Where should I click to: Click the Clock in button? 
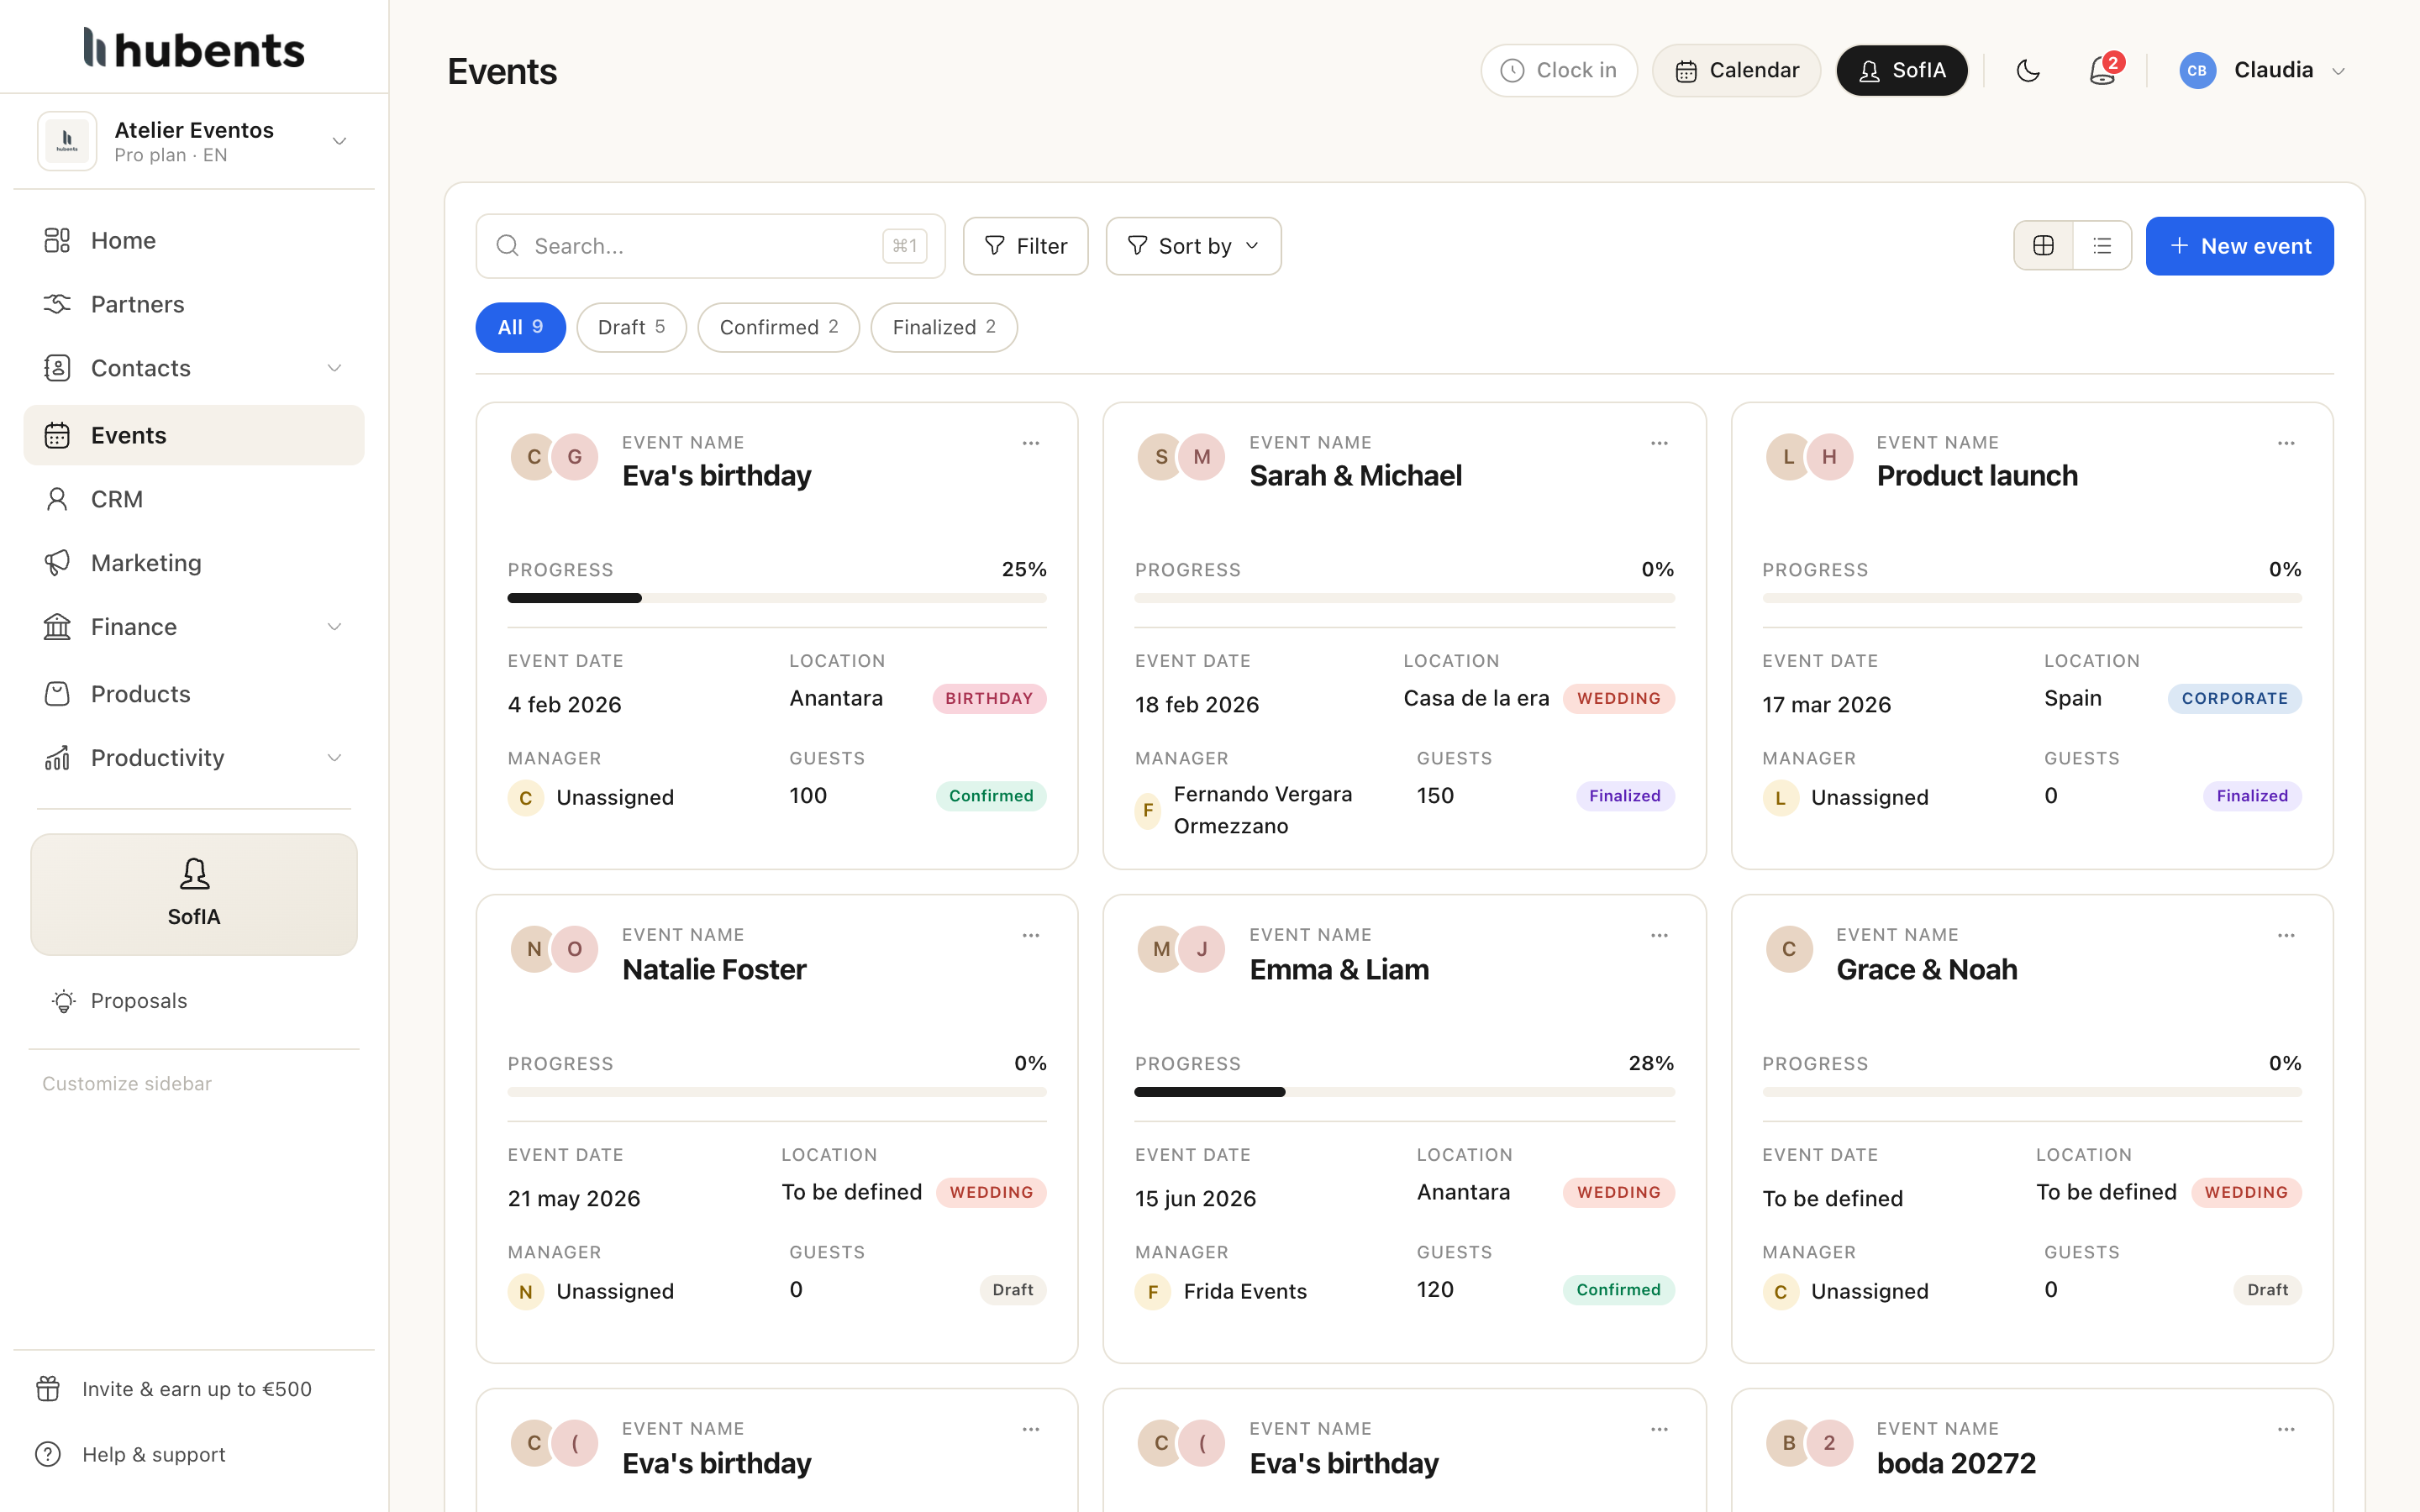pyautogui.click(x=1559, y=71)
